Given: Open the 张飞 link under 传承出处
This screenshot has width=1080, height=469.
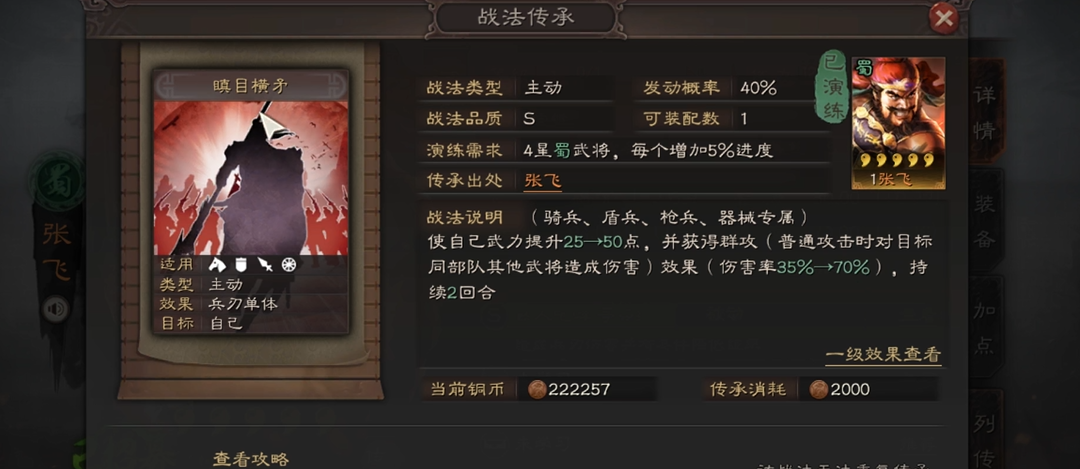Looking at the screenshot, I should (x=543, y=180).
